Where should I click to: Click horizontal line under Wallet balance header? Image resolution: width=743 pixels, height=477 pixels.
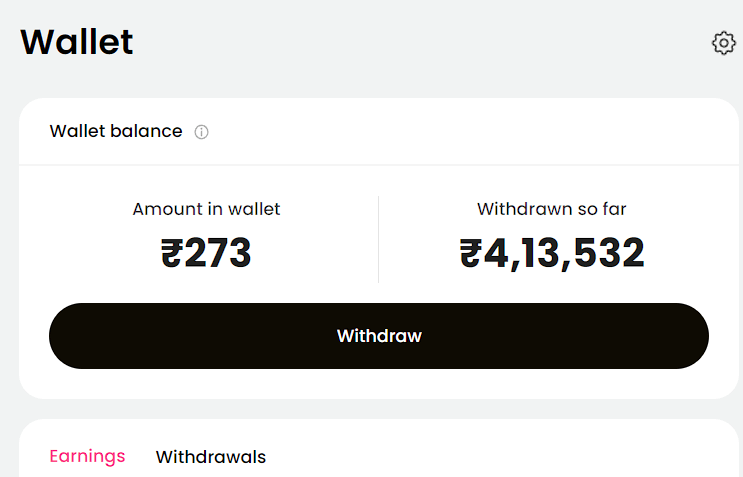[378, 165]
